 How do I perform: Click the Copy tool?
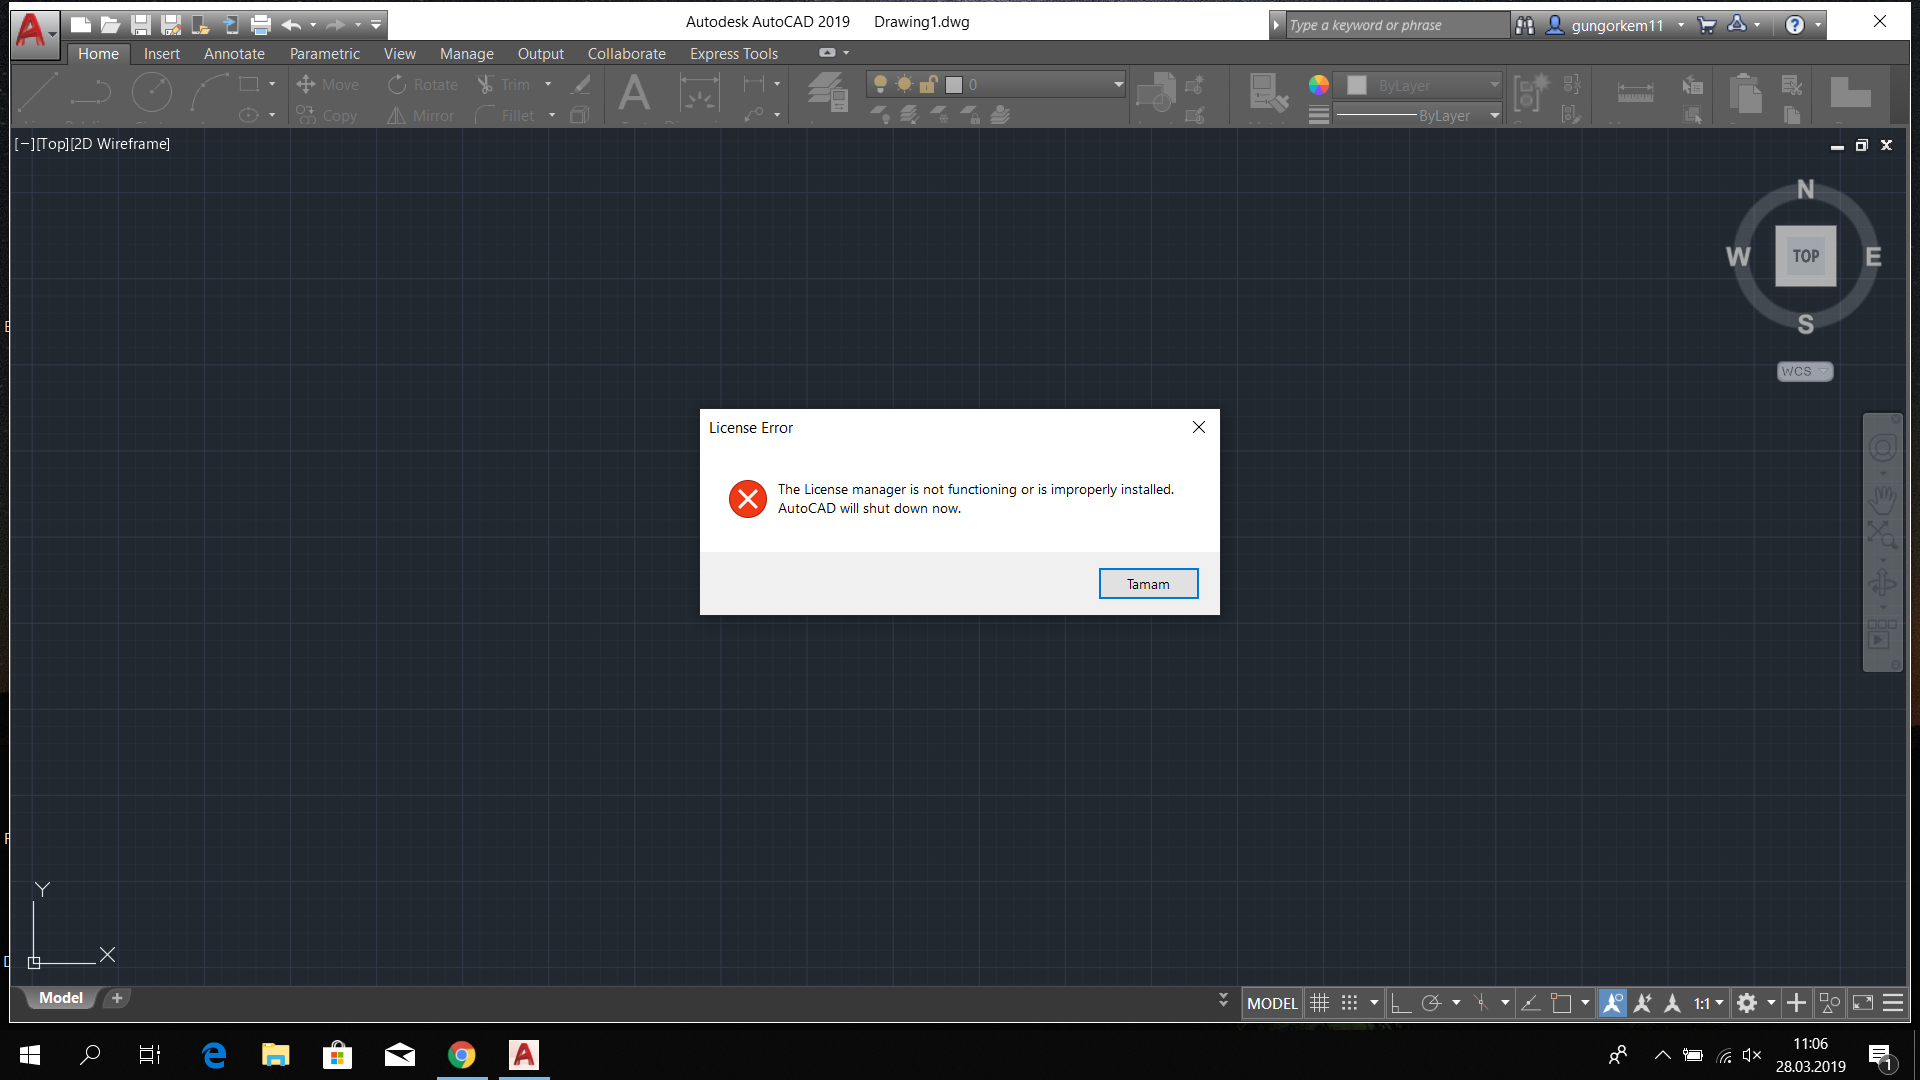point(327,116)
